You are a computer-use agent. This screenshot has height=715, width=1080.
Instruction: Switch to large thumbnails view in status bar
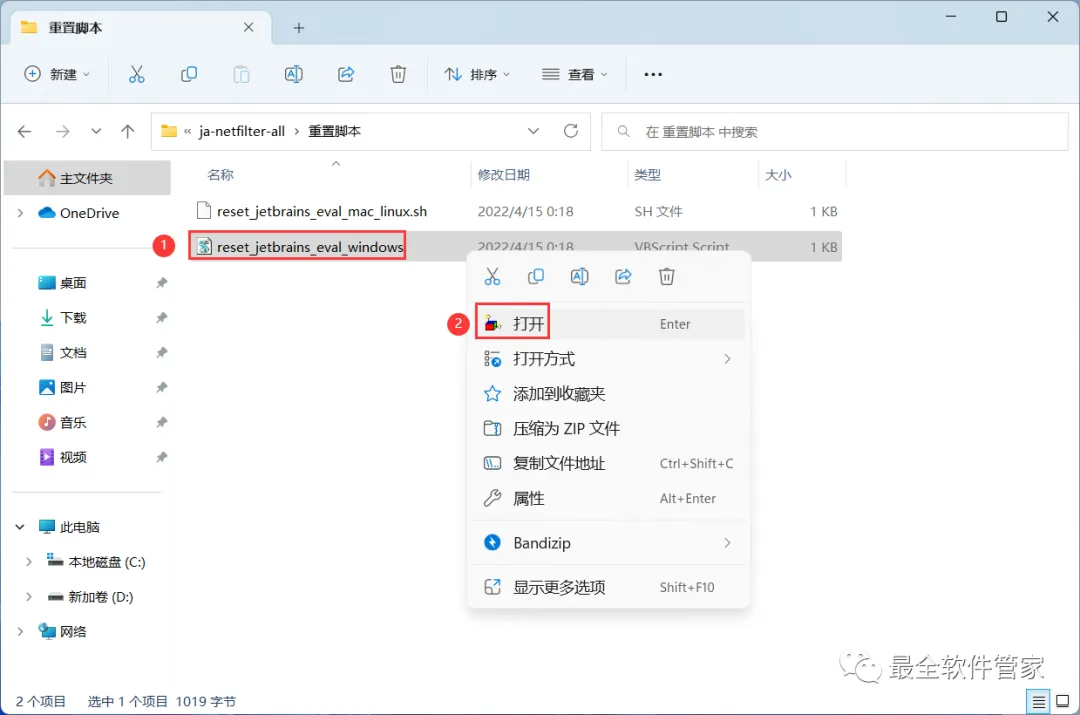pyautogui.click(x=1063, y=701)
